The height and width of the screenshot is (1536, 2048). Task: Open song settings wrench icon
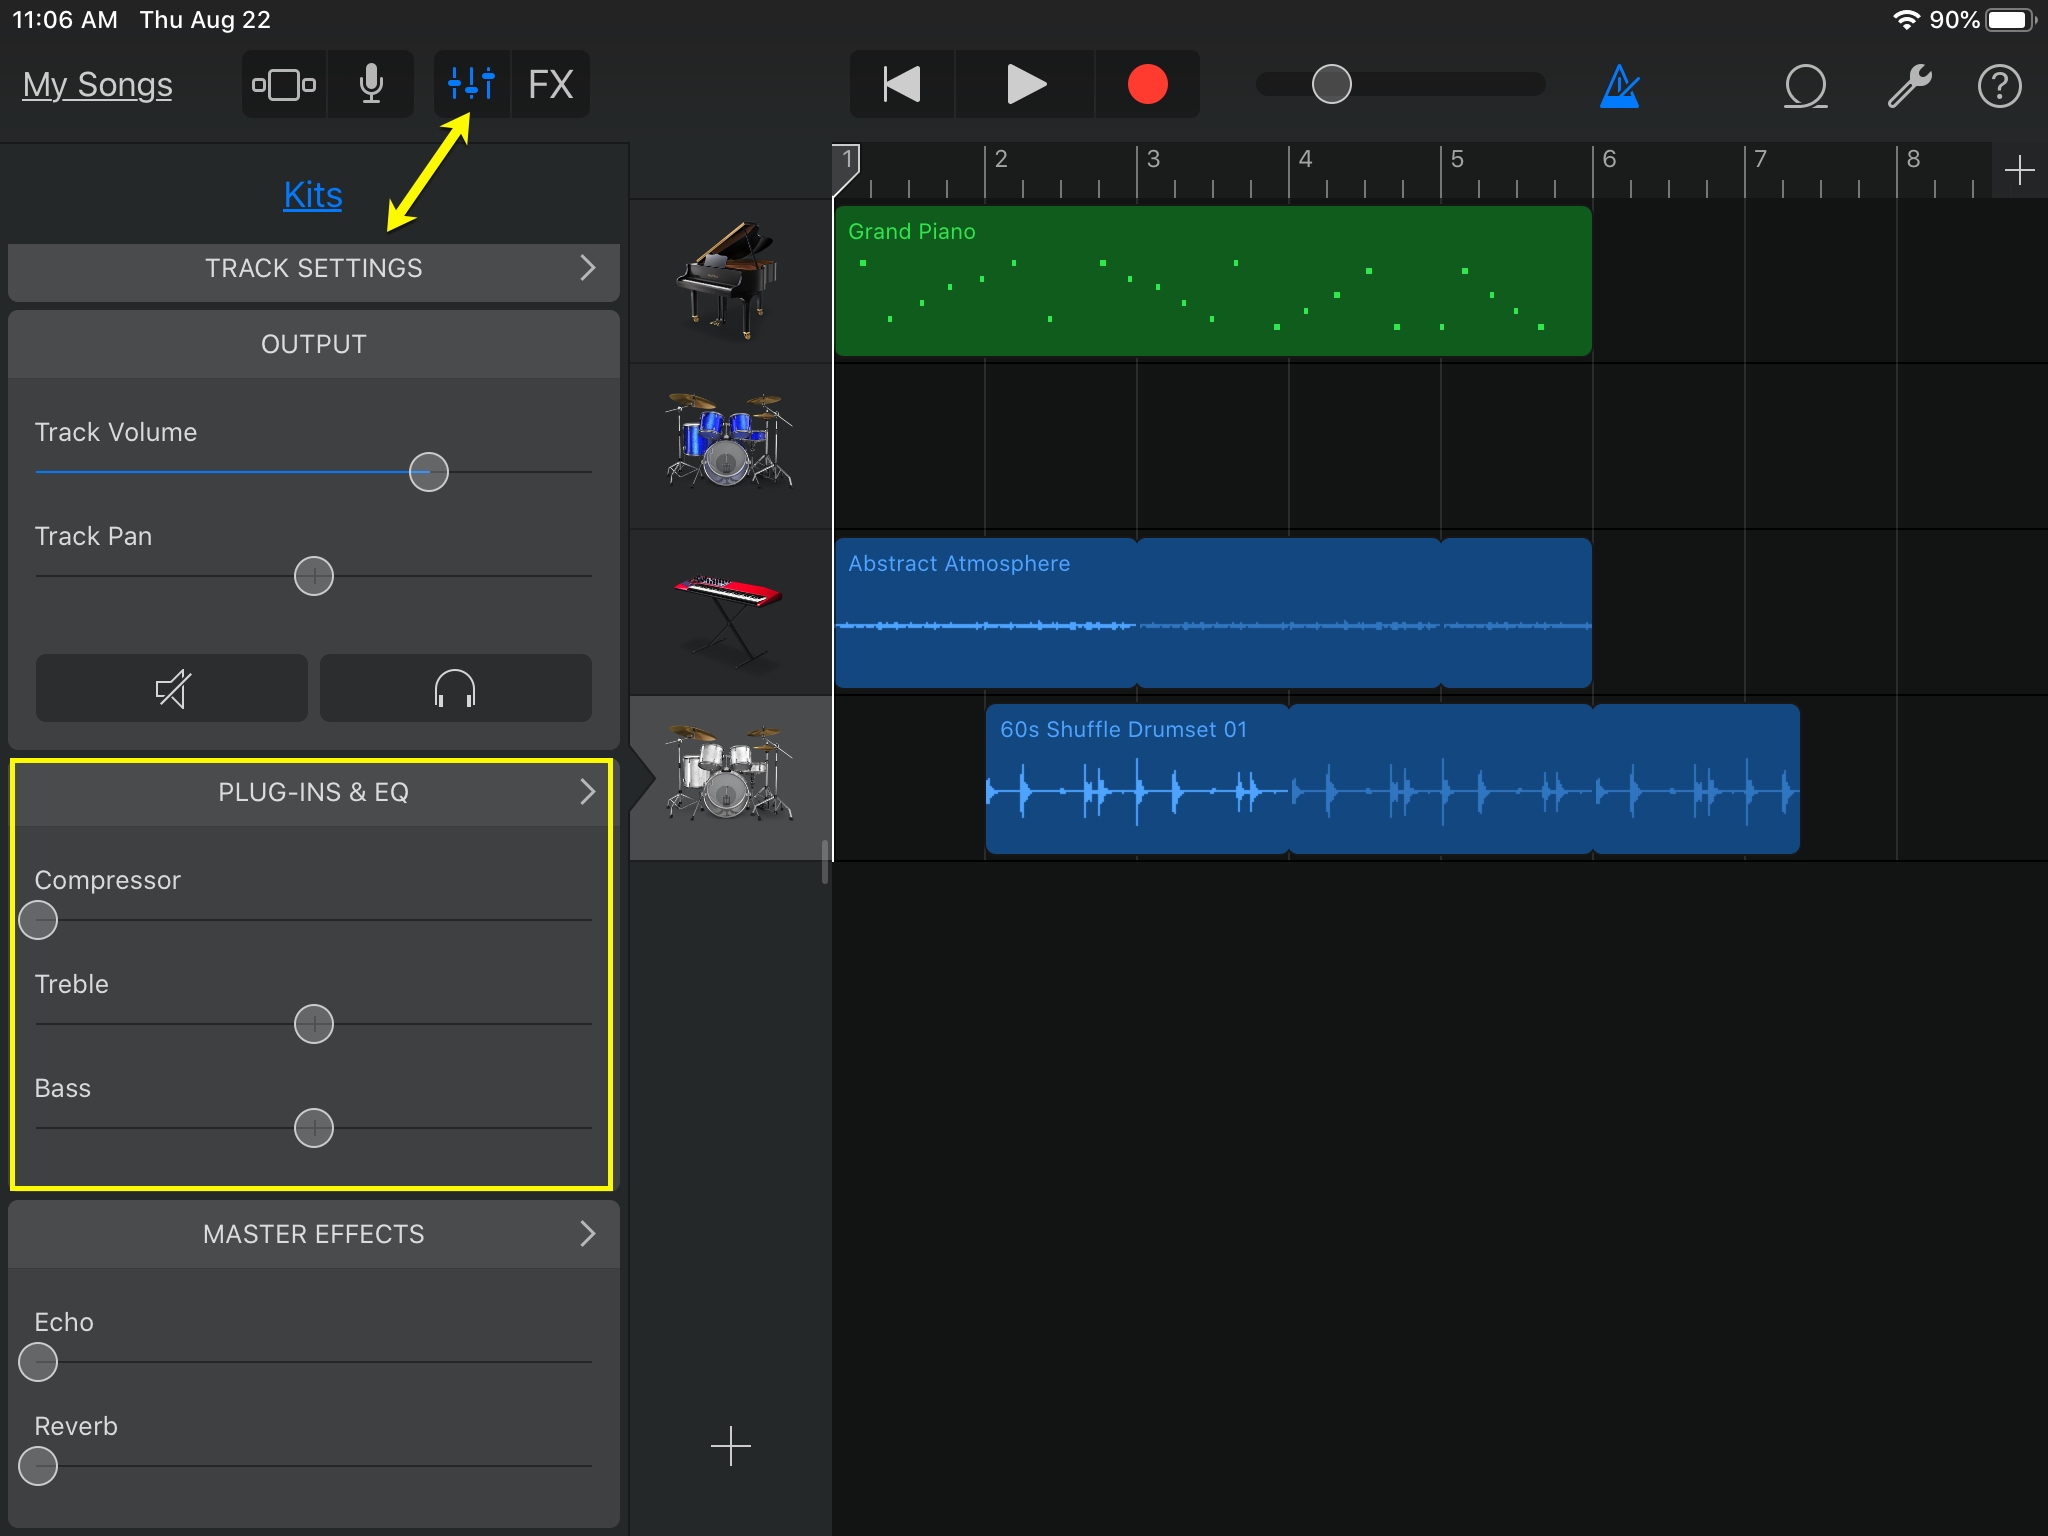[1909, 86]
